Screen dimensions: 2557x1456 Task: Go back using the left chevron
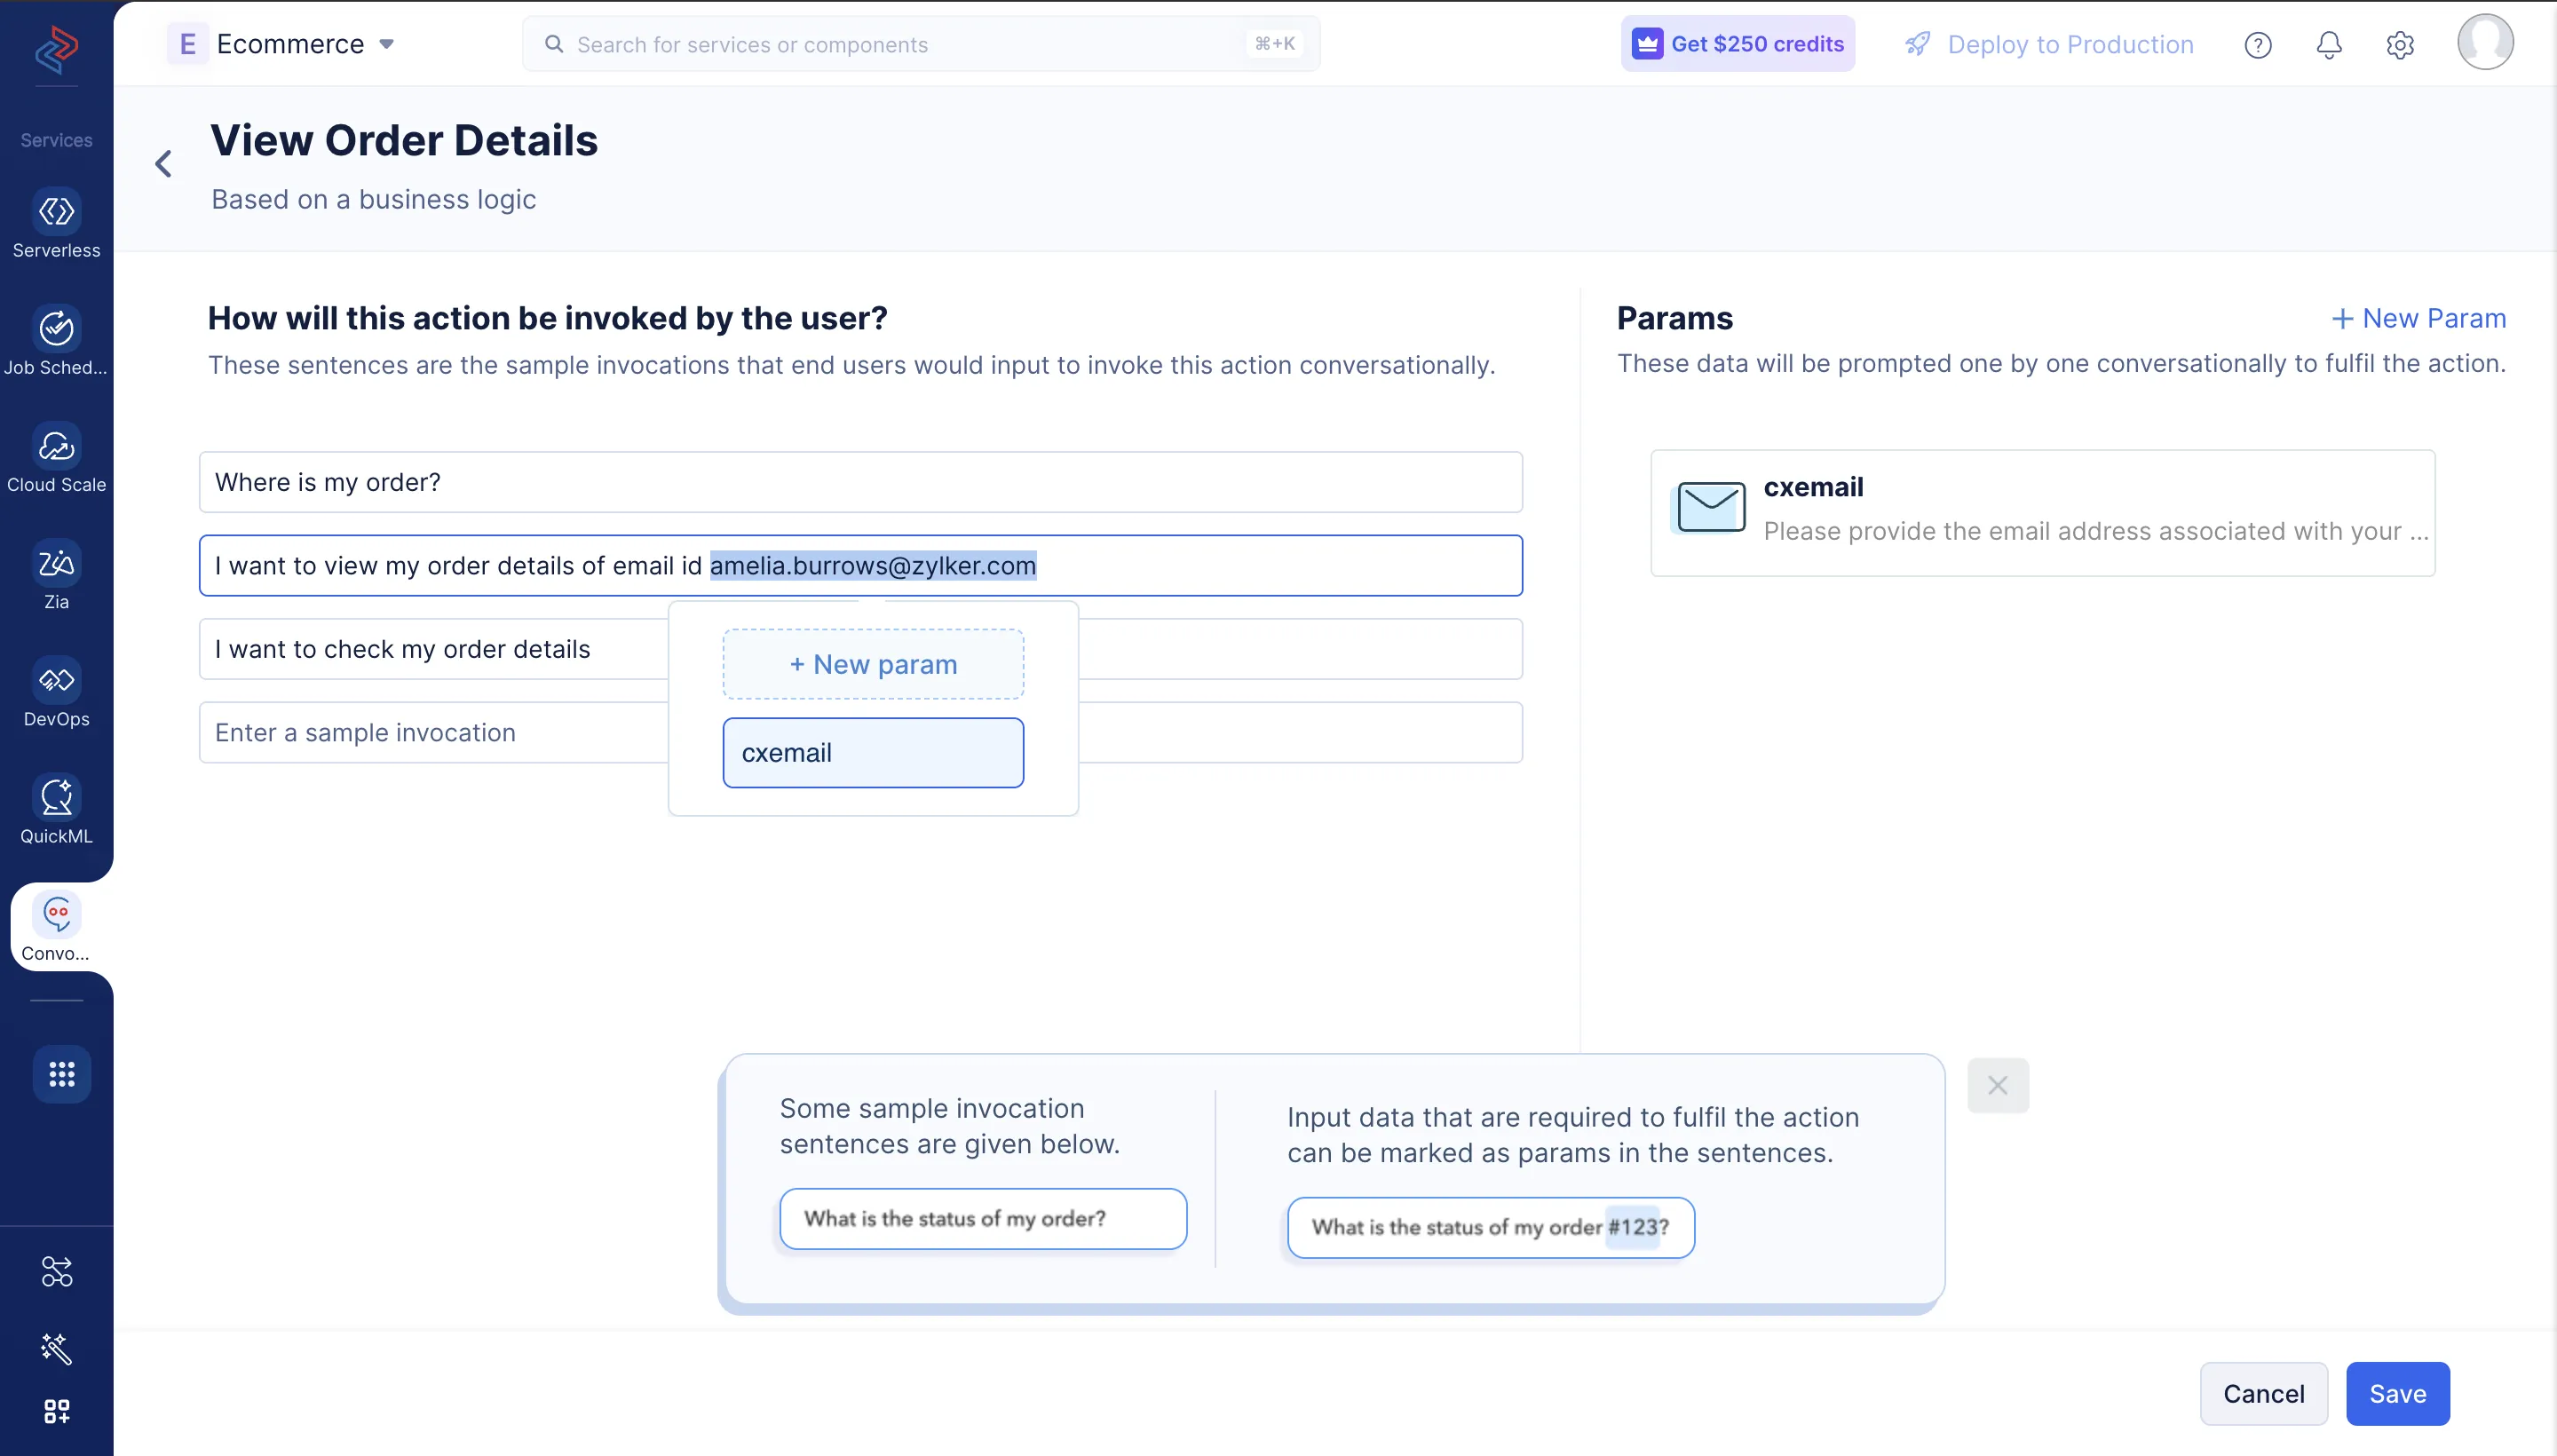[x=164, y=164]
